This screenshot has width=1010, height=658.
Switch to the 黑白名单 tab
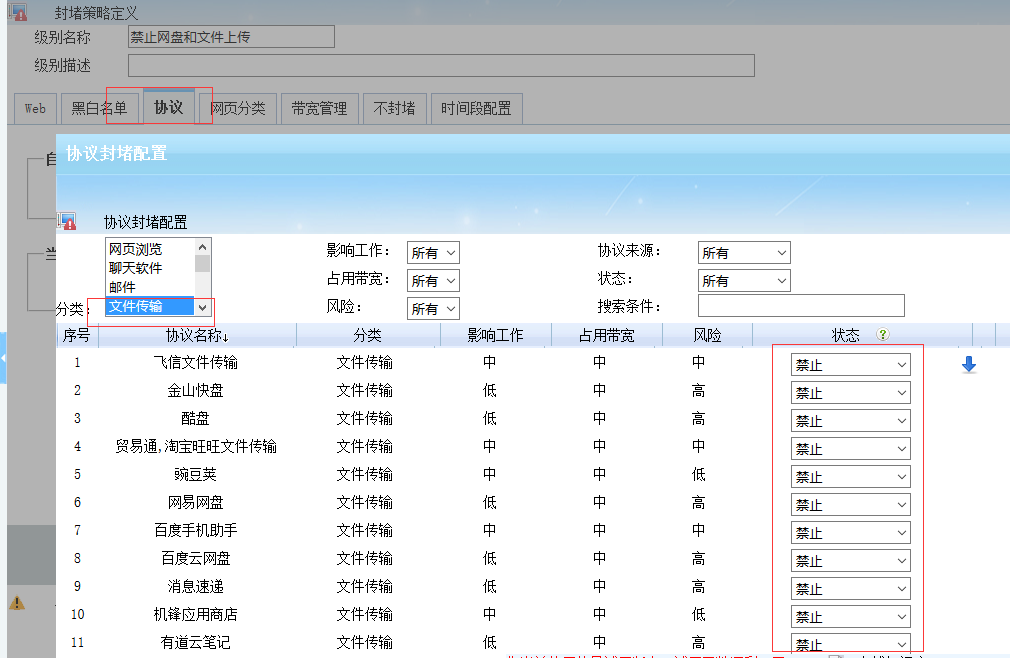pos(99,108)
